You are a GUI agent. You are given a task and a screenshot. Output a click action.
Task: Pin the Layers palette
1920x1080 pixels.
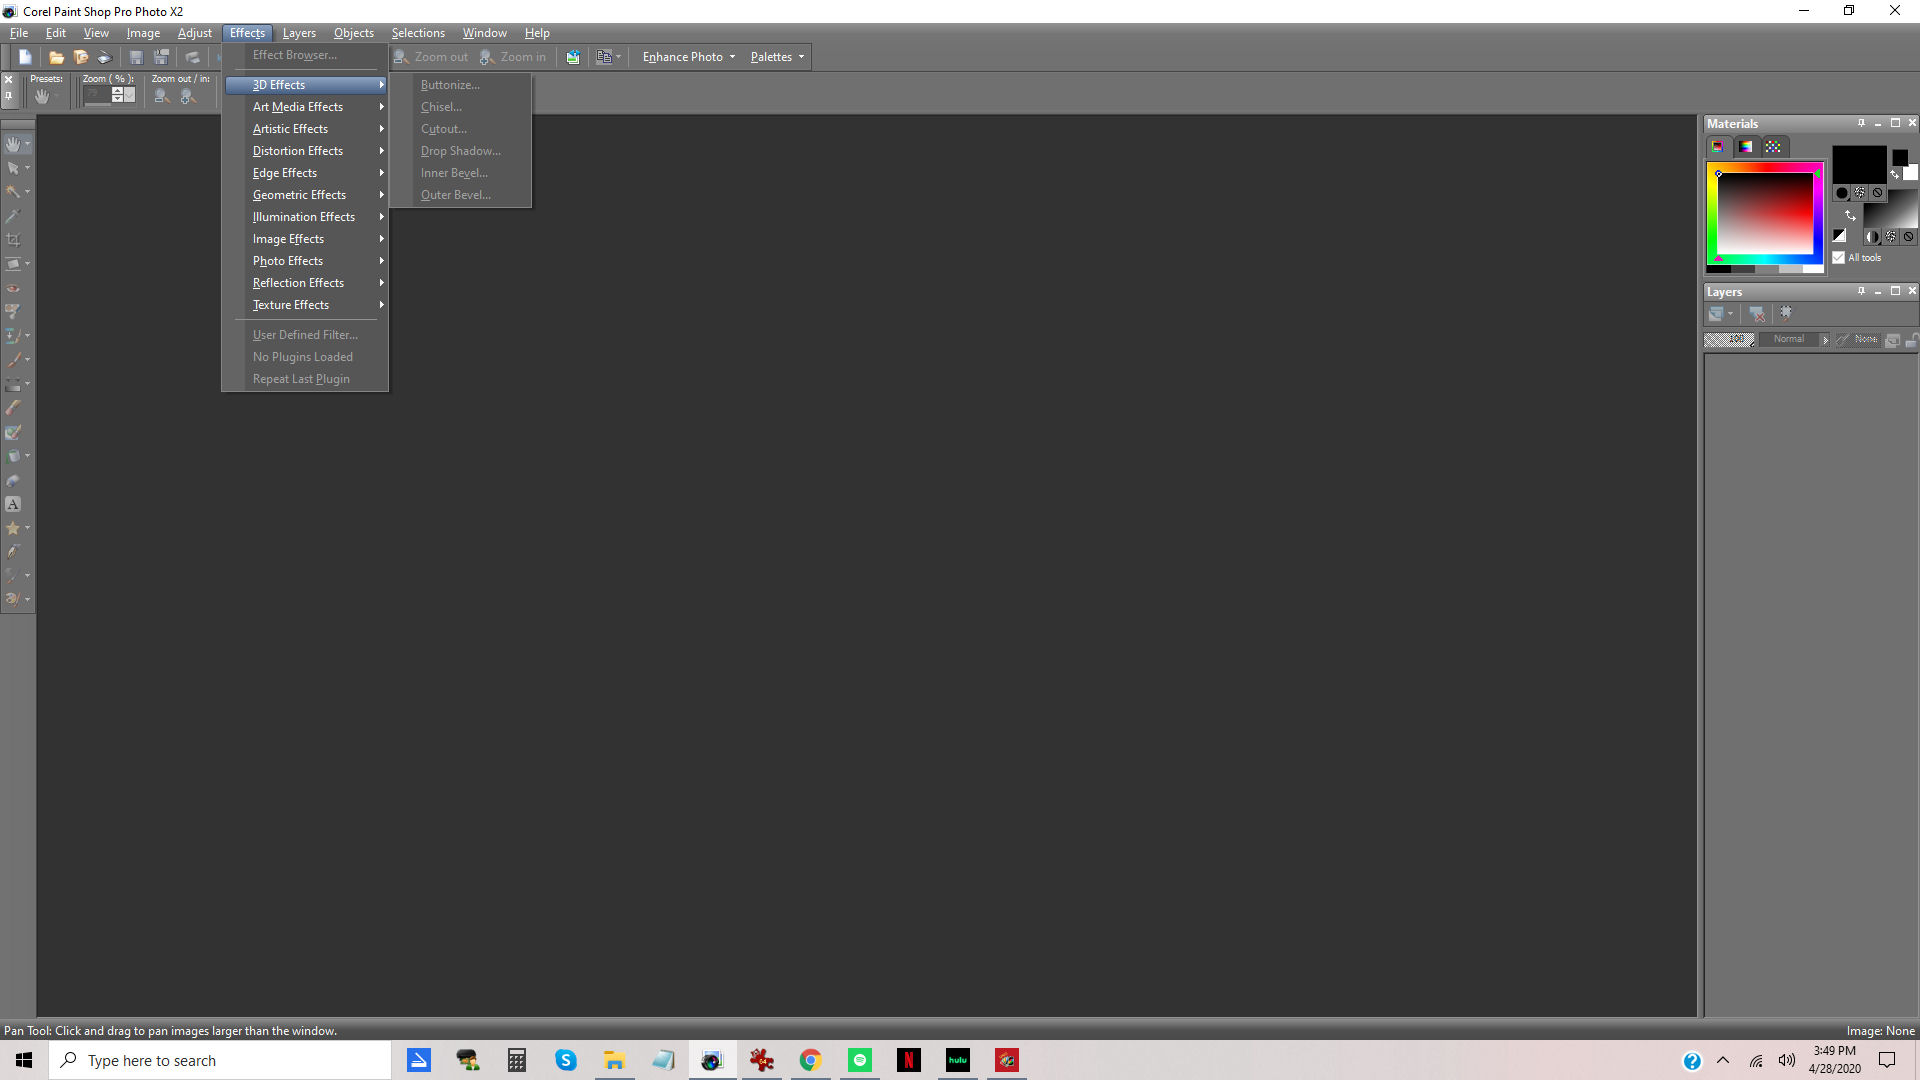(x=1861, y=291)
